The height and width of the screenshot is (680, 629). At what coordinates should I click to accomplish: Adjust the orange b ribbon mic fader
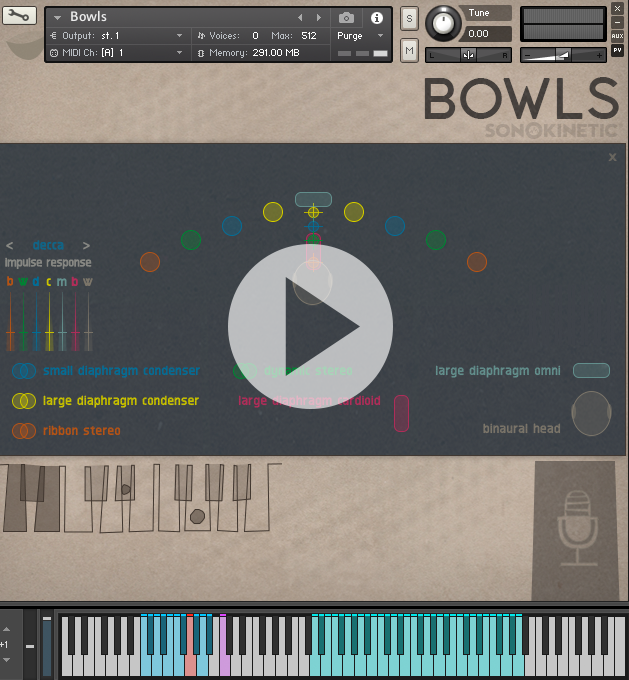pos(10,332)
